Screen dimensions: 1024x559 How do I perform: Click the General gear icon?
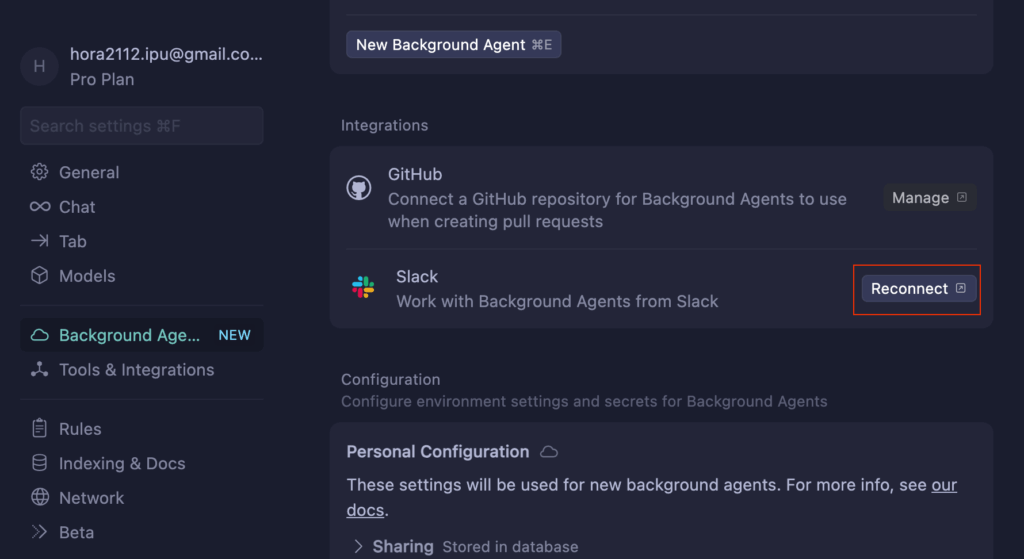click(x=39, y=172)
